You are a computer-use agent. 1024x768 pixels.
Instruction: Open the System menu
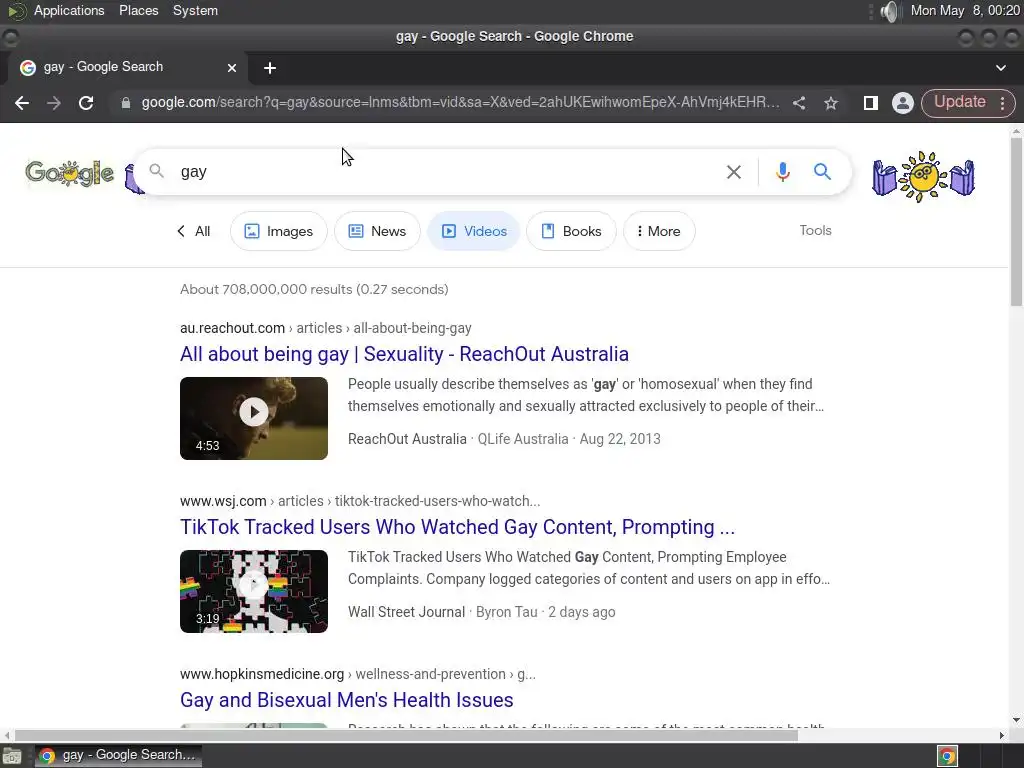[195, 11]
